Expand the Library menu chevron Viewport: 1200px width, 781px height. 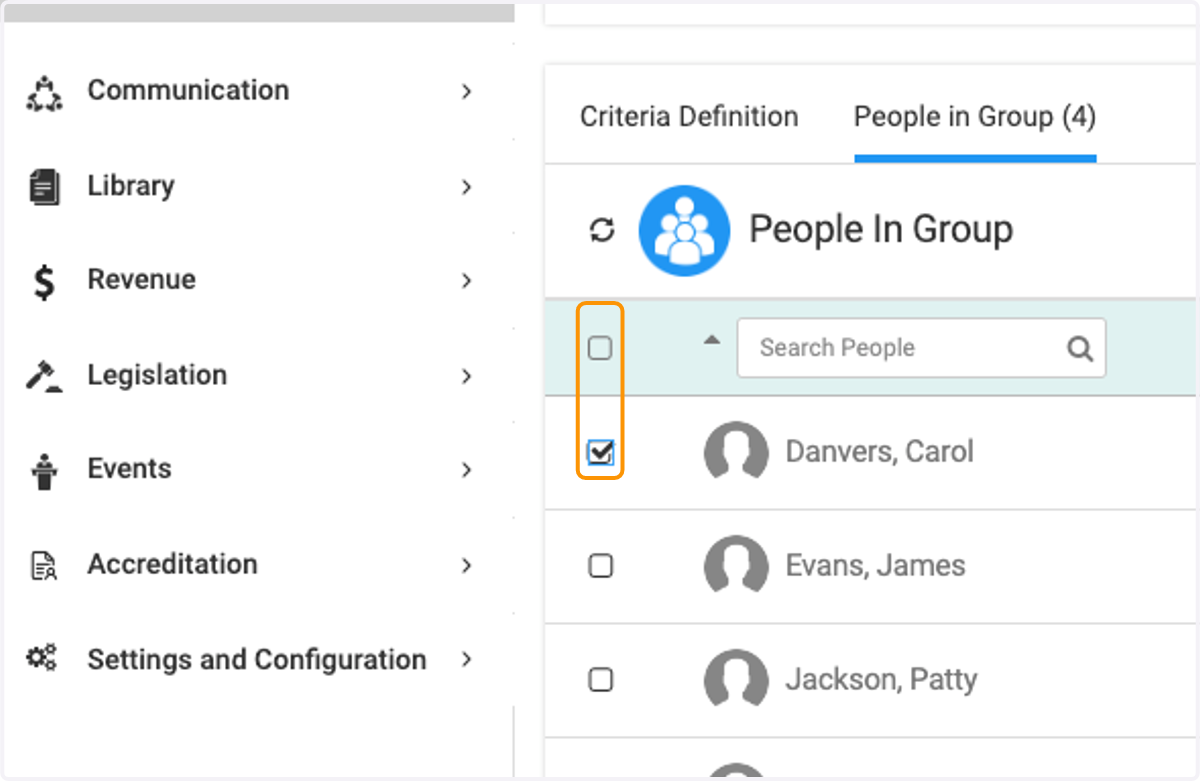466,186
